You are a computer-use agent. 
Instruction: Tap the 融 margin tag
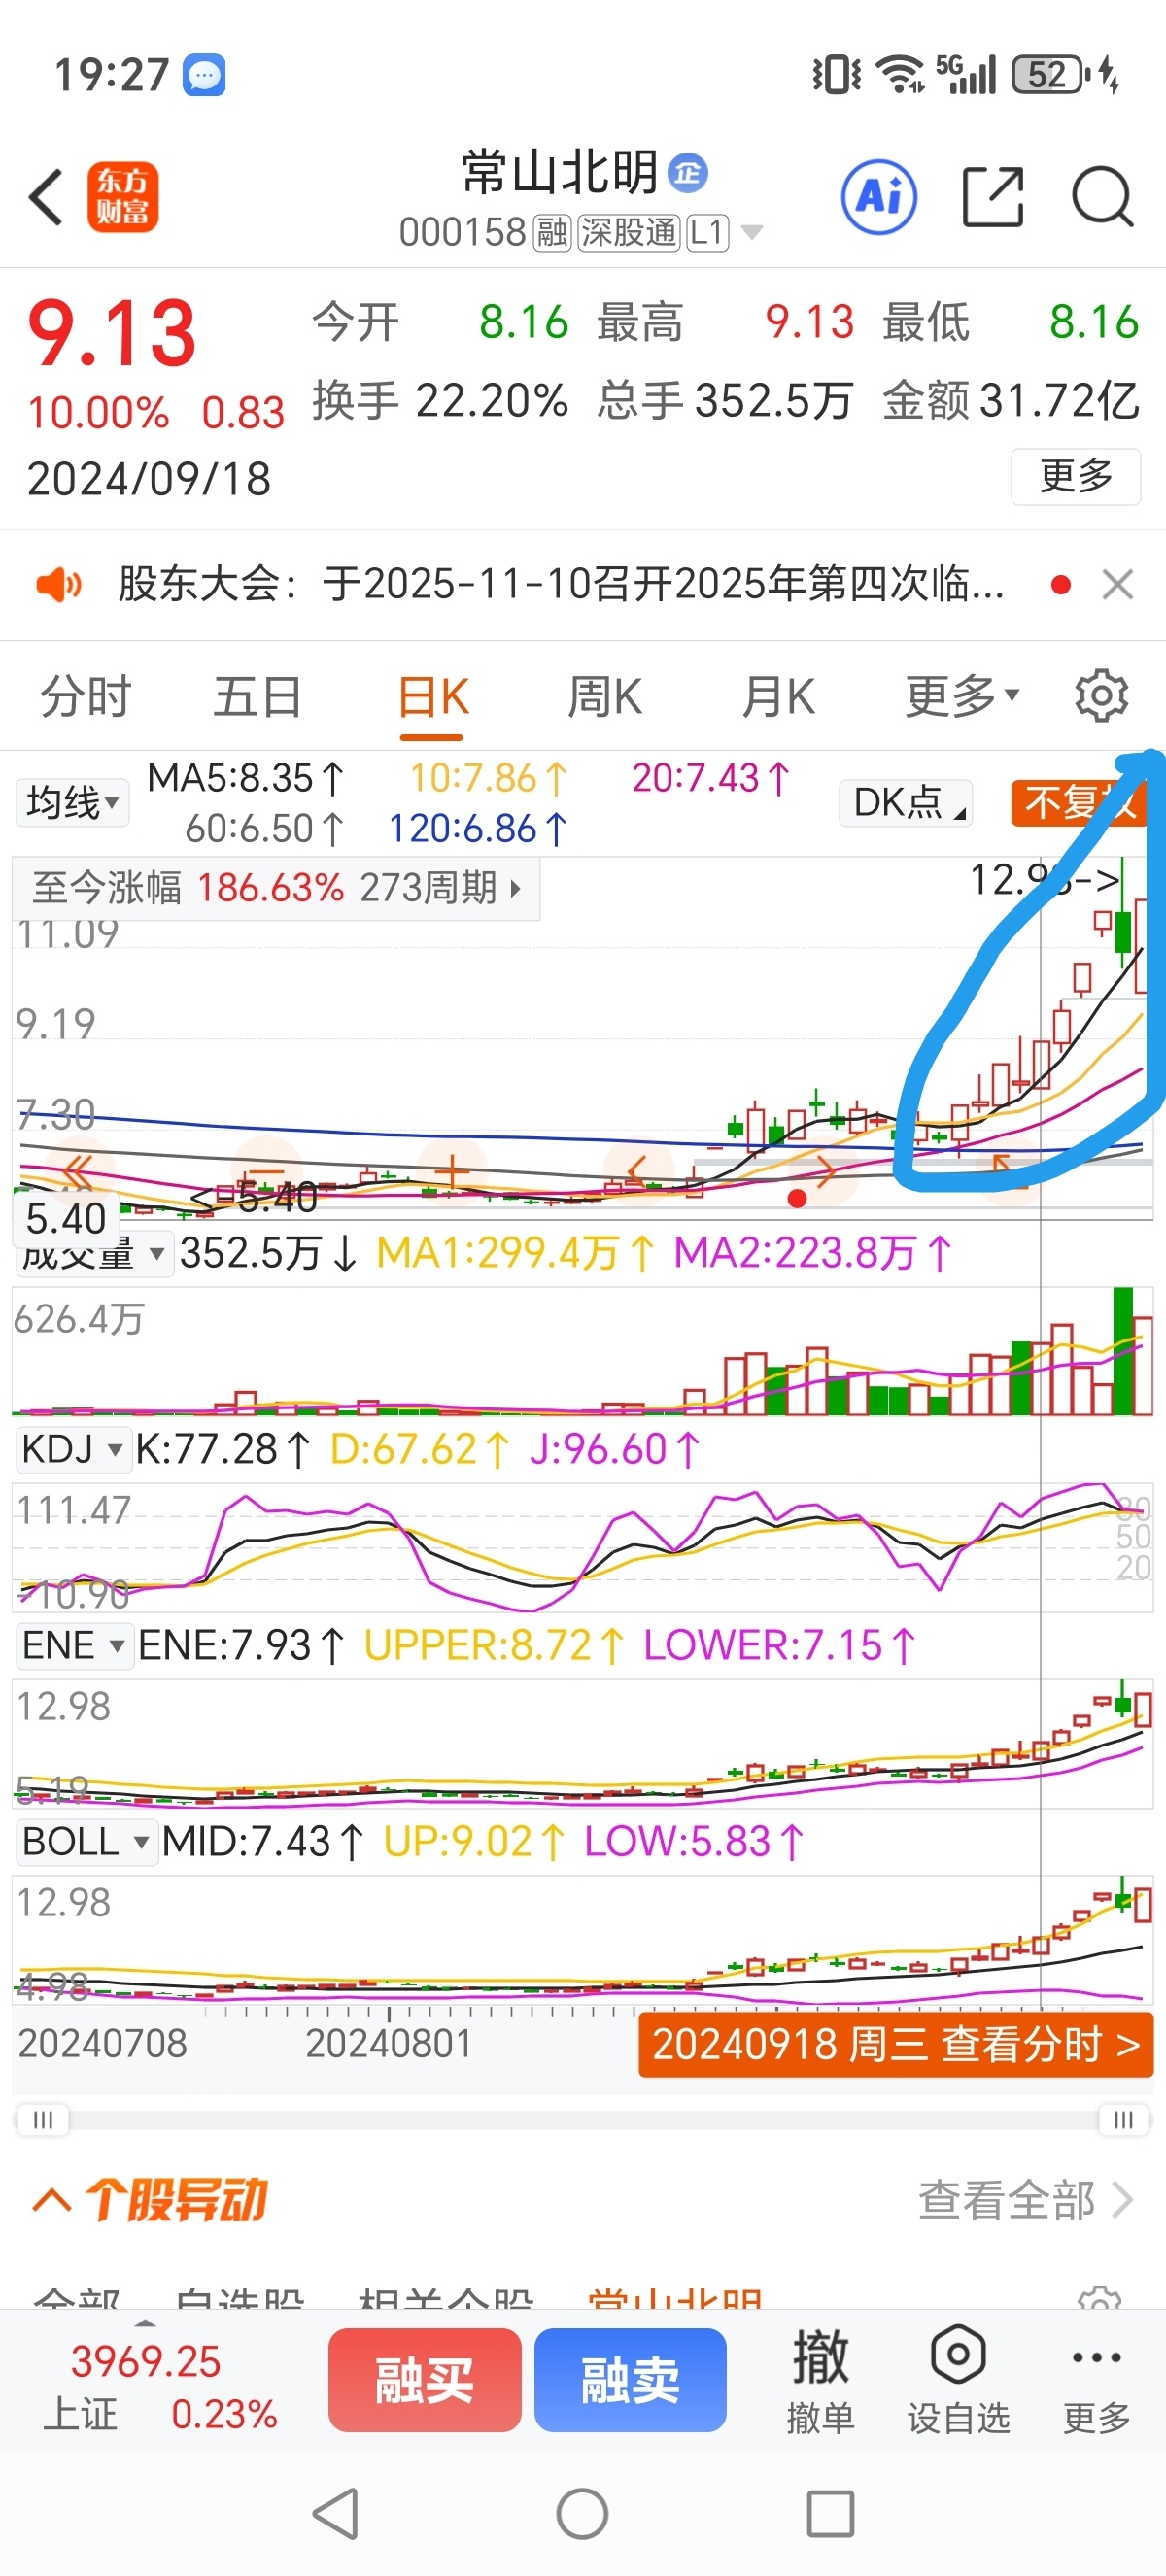coord(551,233)
